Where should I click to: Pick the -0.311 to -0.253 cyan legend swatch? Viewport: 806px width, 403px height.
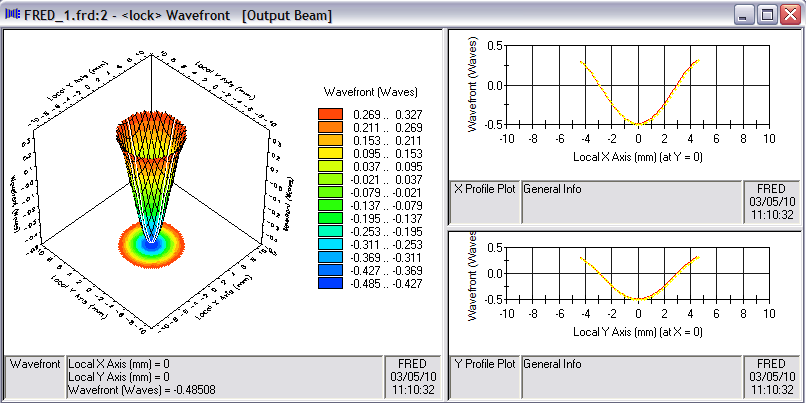point(330,245)
